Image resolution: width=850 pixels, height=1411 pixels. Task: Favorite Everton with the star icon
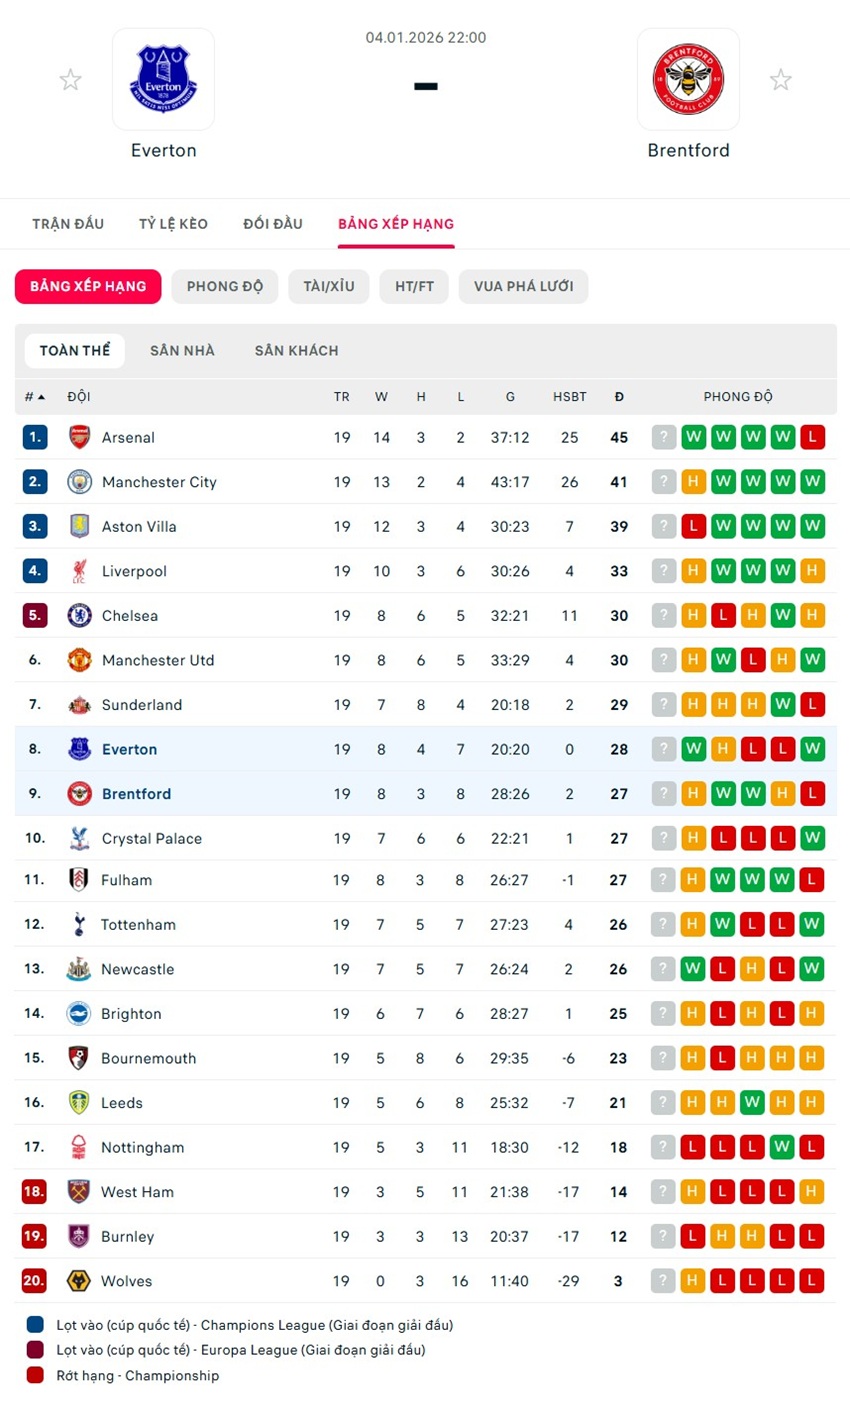tap(70, 80)
